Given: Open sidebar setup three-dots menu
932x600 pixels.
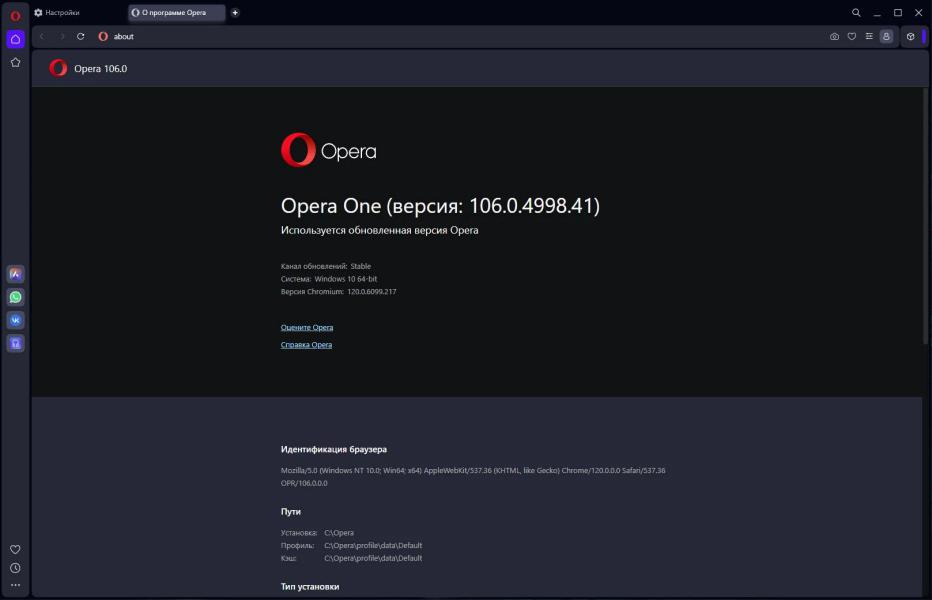Looking at the screenshot, I should point(15,585).
